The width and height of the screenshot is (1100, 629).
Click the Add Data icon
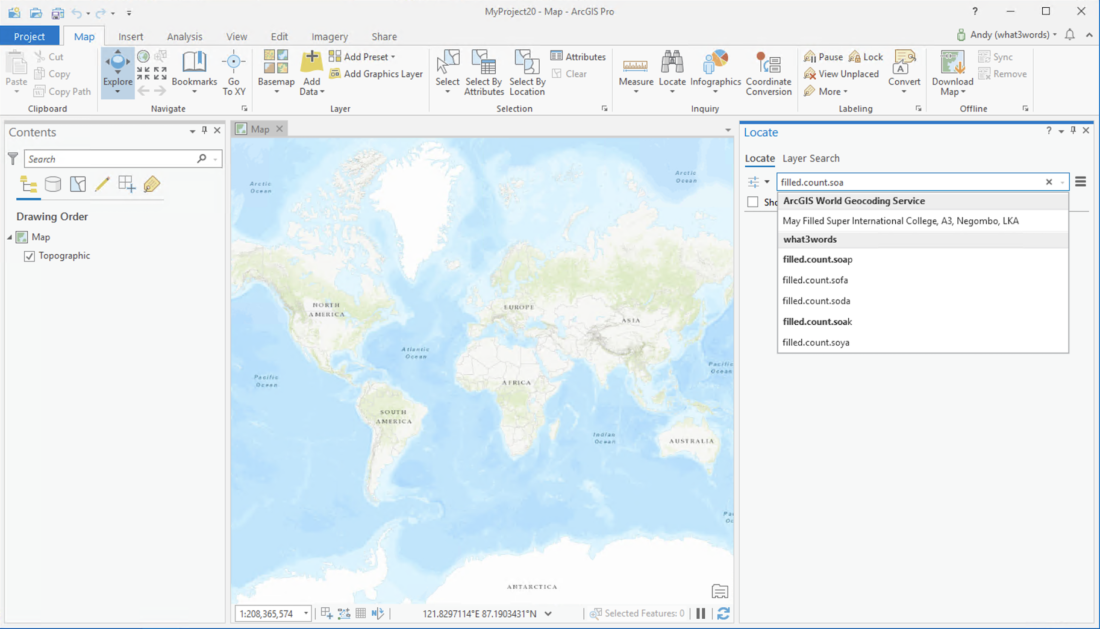pos(311,62)
